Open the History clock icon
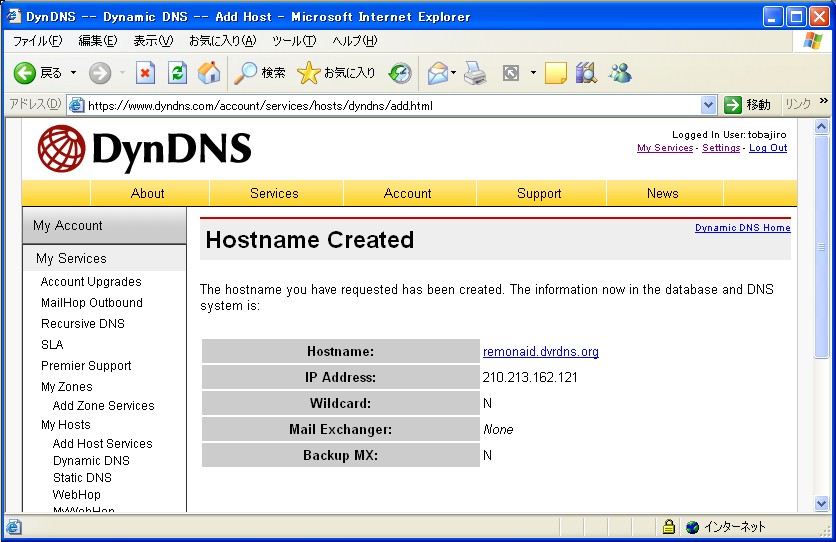 pyautogui.click(x=400, y=73)
